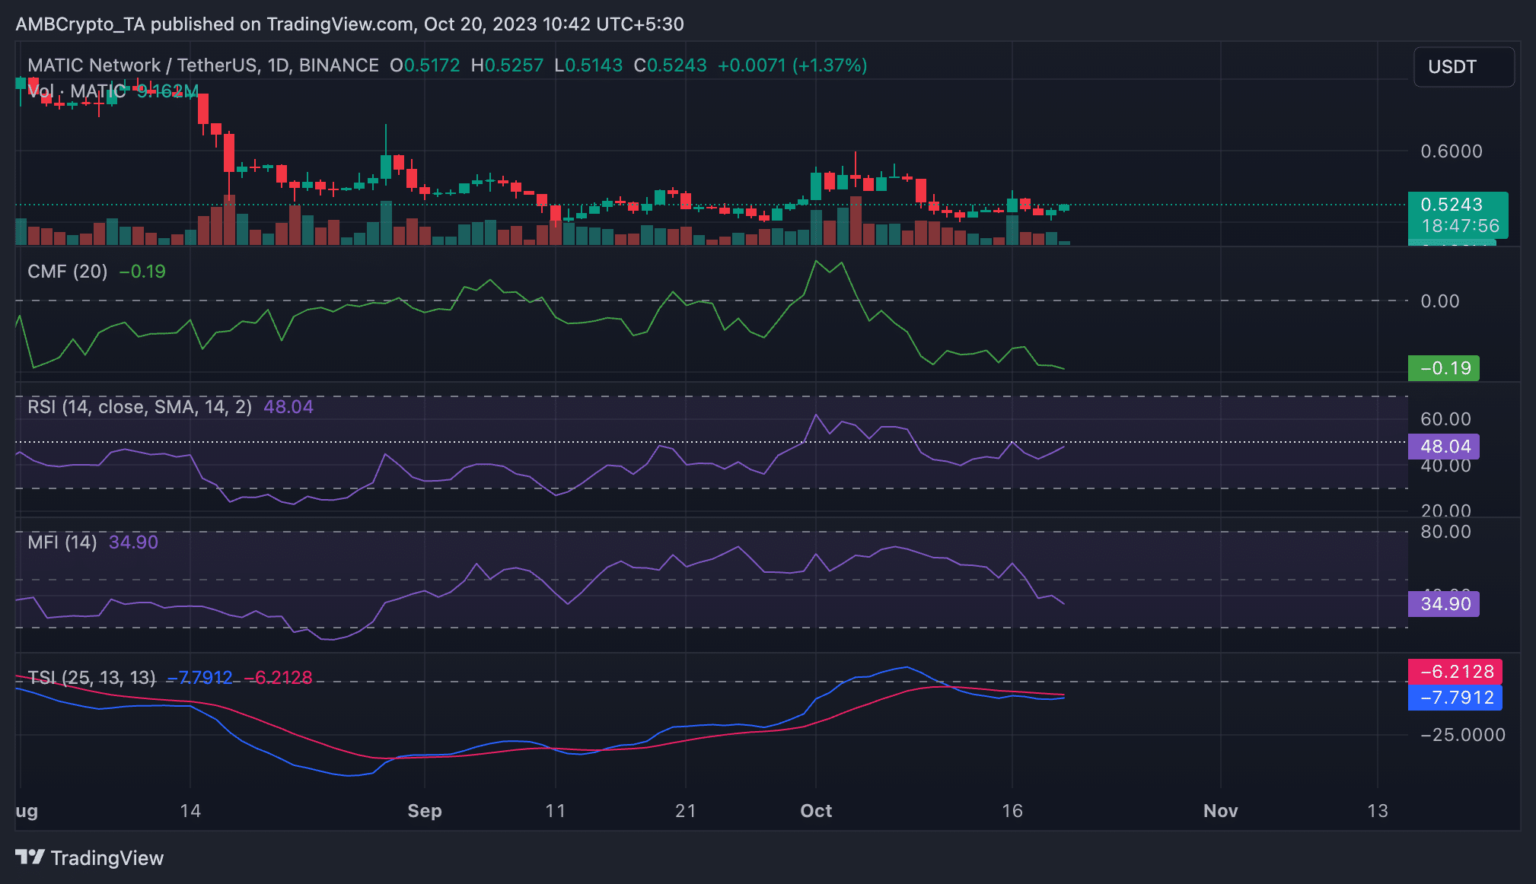Select the CMF (20) indicator legend

tap(67, 271)
